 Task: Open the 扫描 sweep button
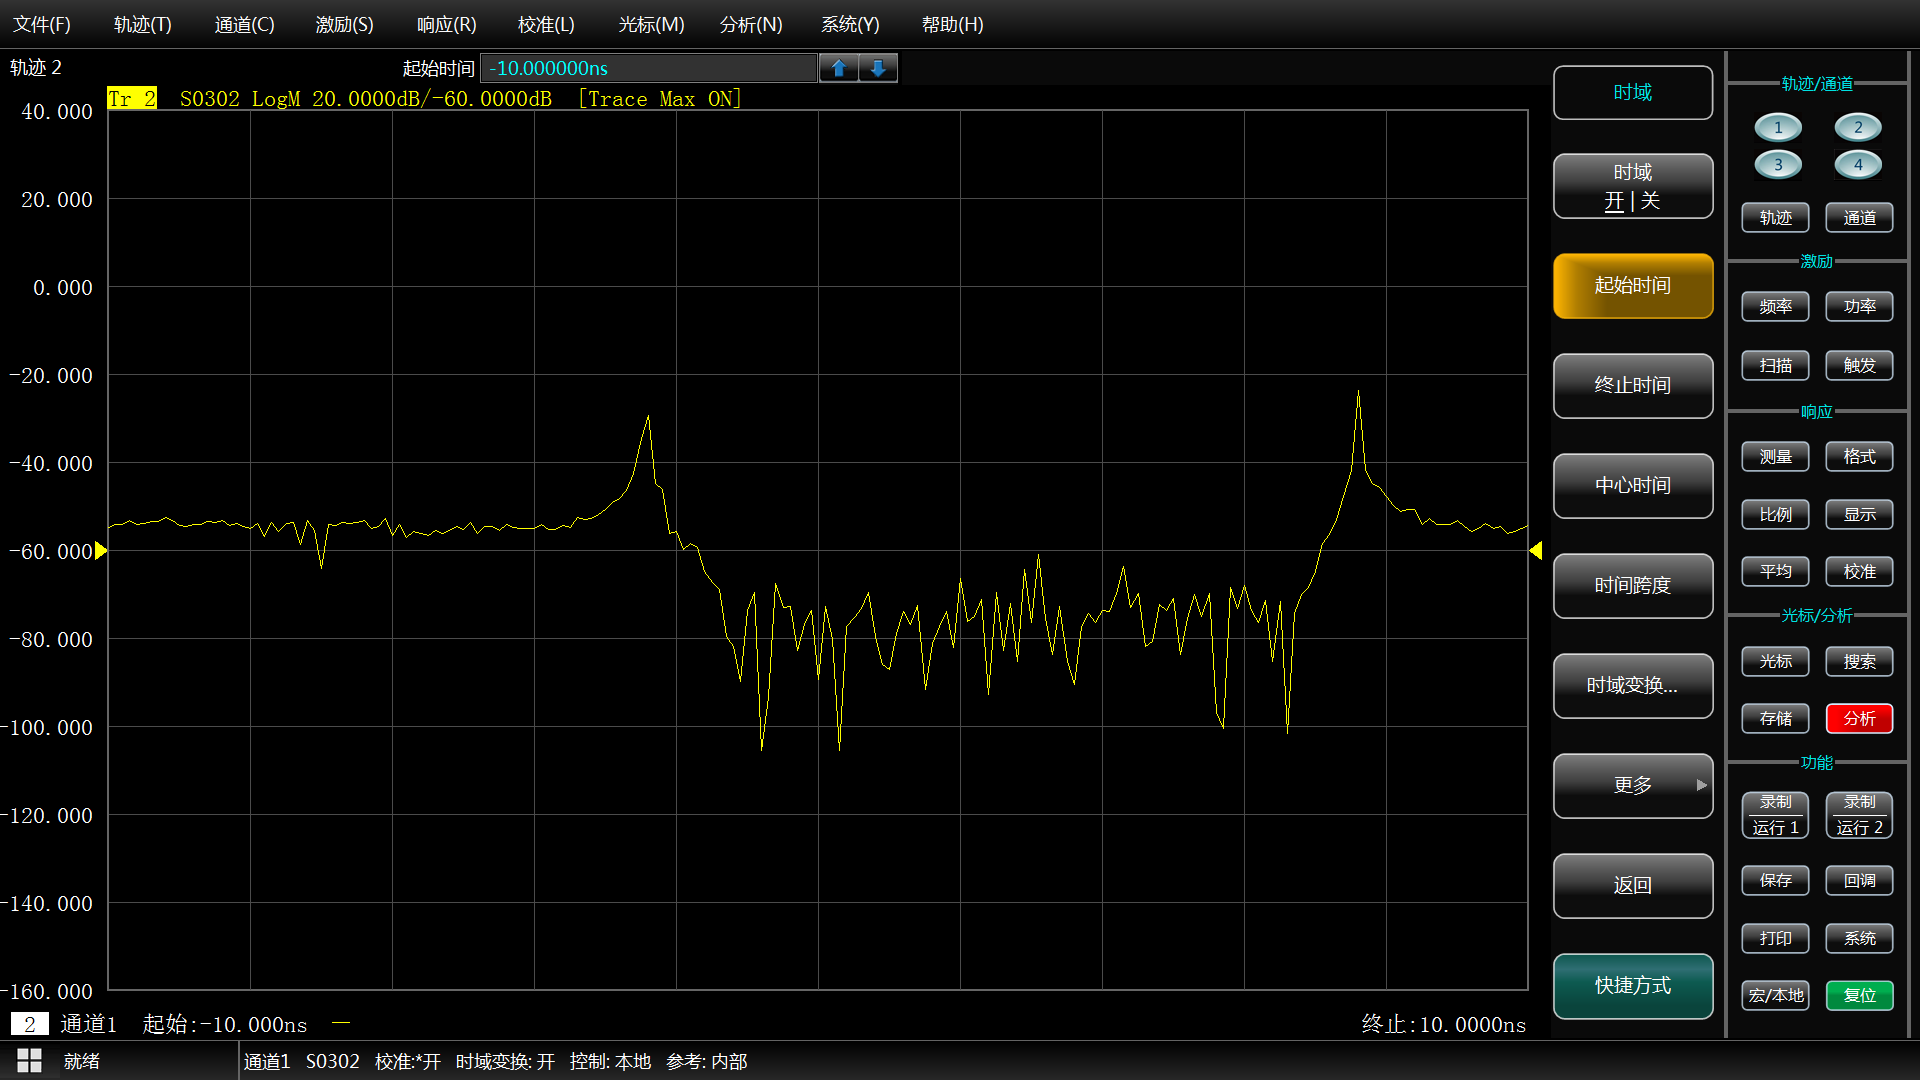pyautogui.click(x=1775, y=366)
